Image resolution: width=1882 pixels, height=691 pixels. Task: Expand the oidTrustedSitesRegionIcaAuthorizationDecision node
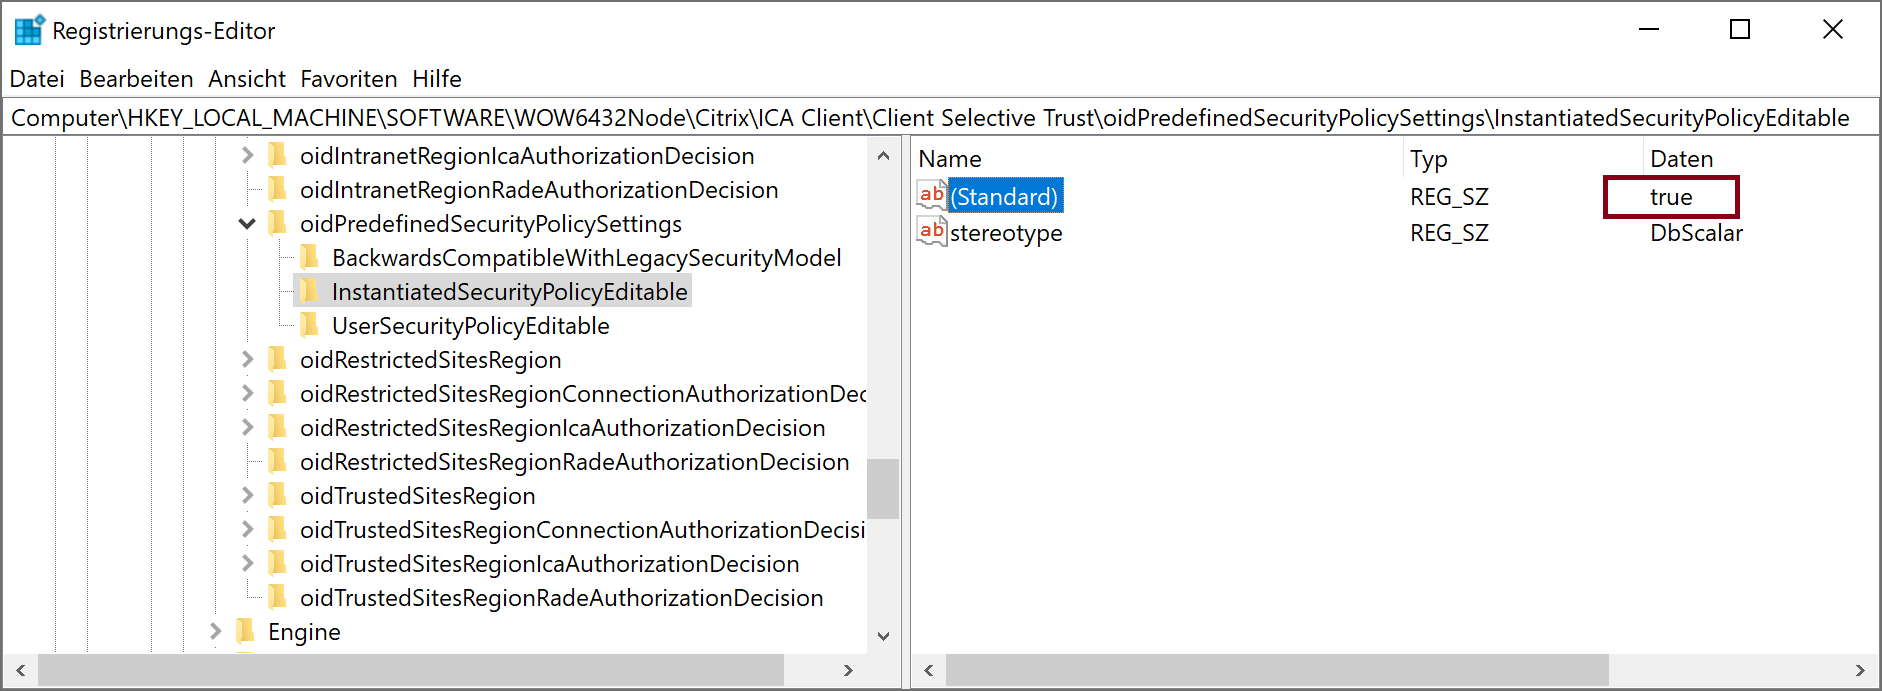pyautogui.click(x=247, y=564)
